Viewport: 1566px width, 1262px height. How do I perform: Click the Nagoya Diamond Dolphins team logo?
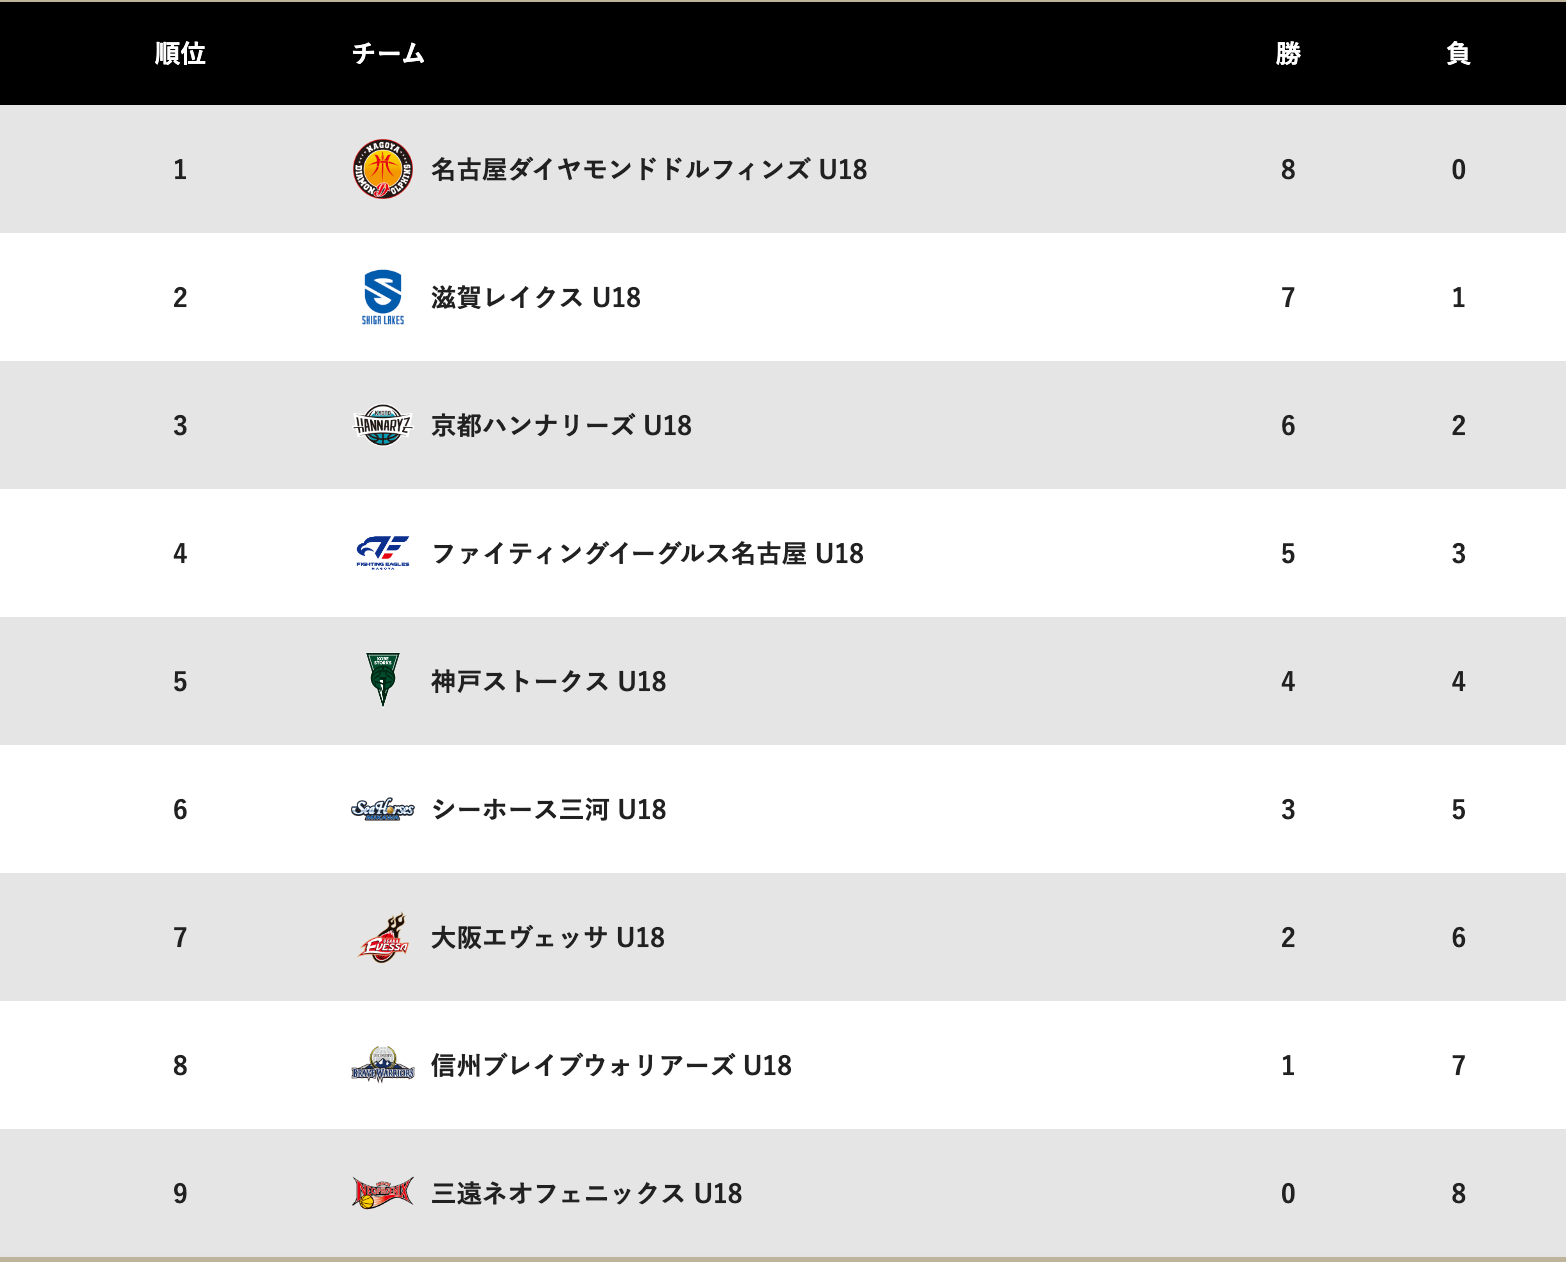point(383,169)
